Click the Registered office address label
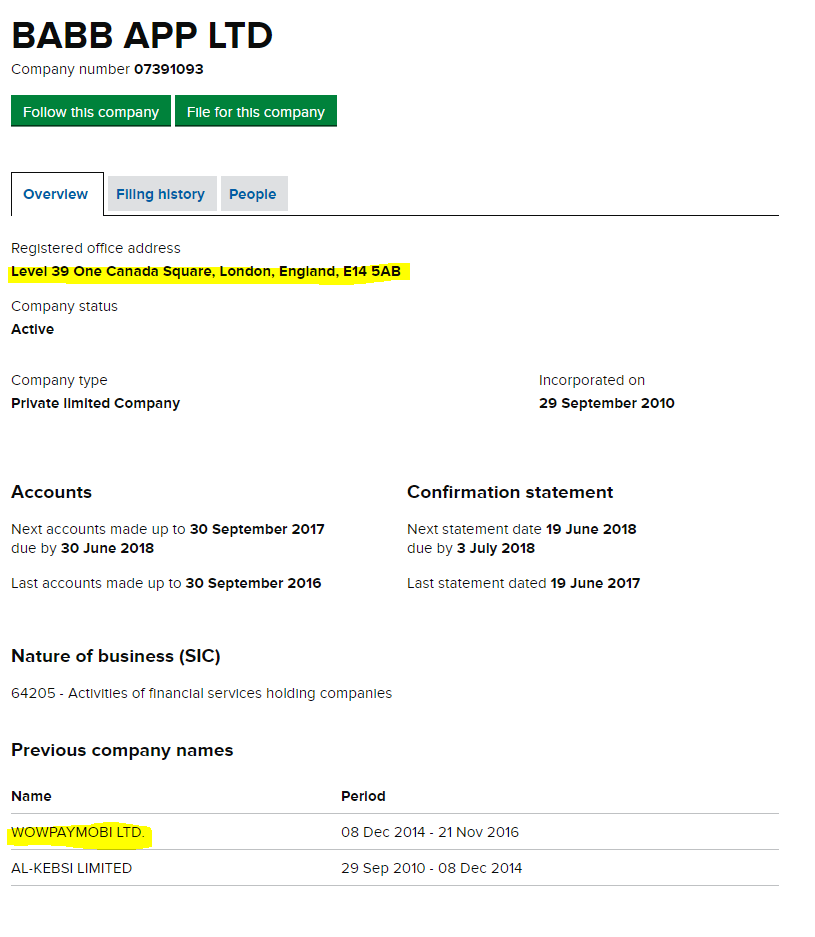 [x=96, y=248]
